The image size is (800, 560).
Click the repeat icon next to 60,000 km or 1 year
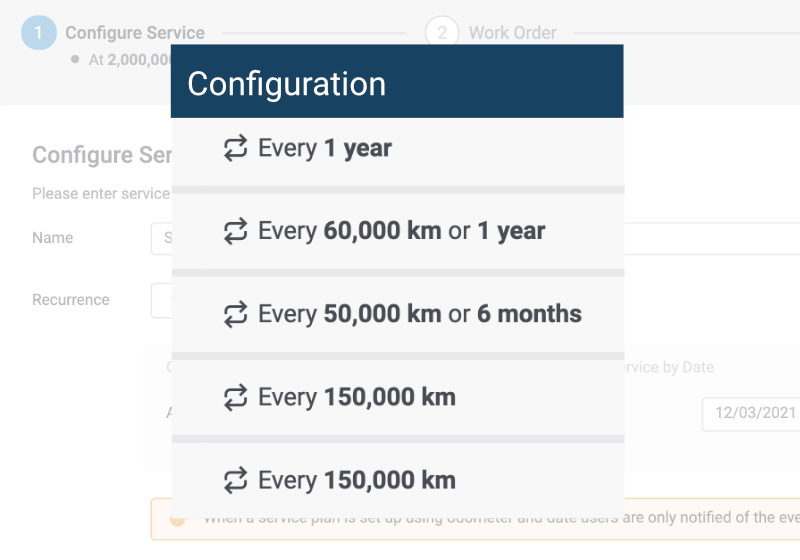(235, 231)
